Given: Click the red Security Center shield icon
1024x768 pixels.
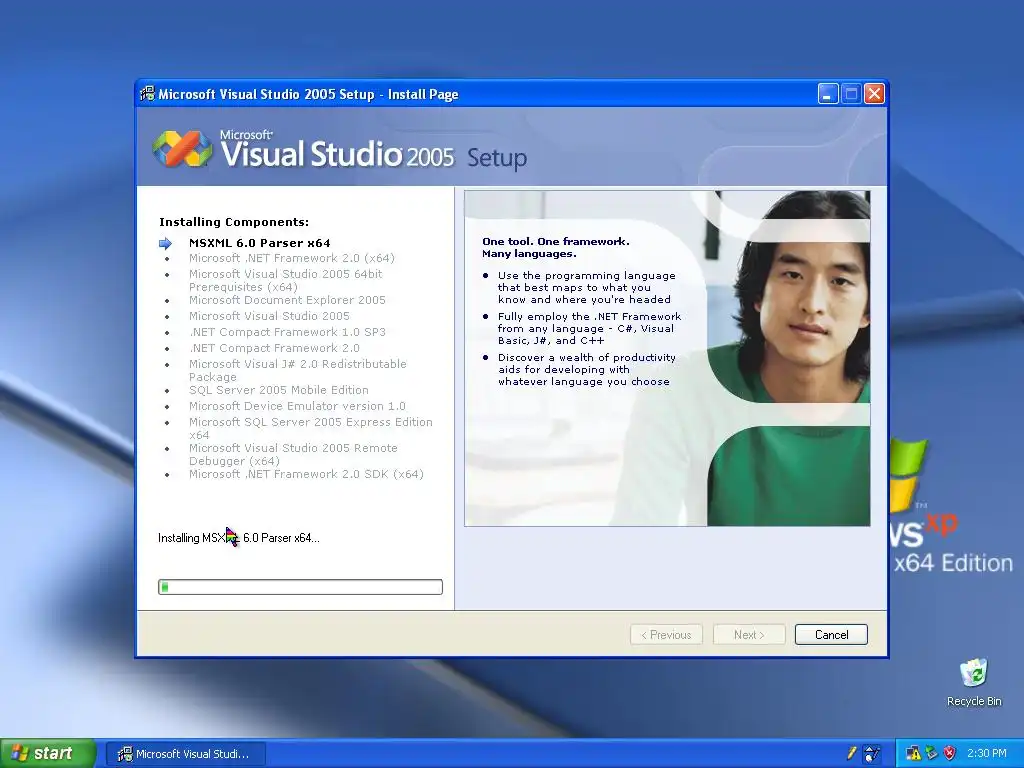Looking at the screenshot, I should (950, 754).
